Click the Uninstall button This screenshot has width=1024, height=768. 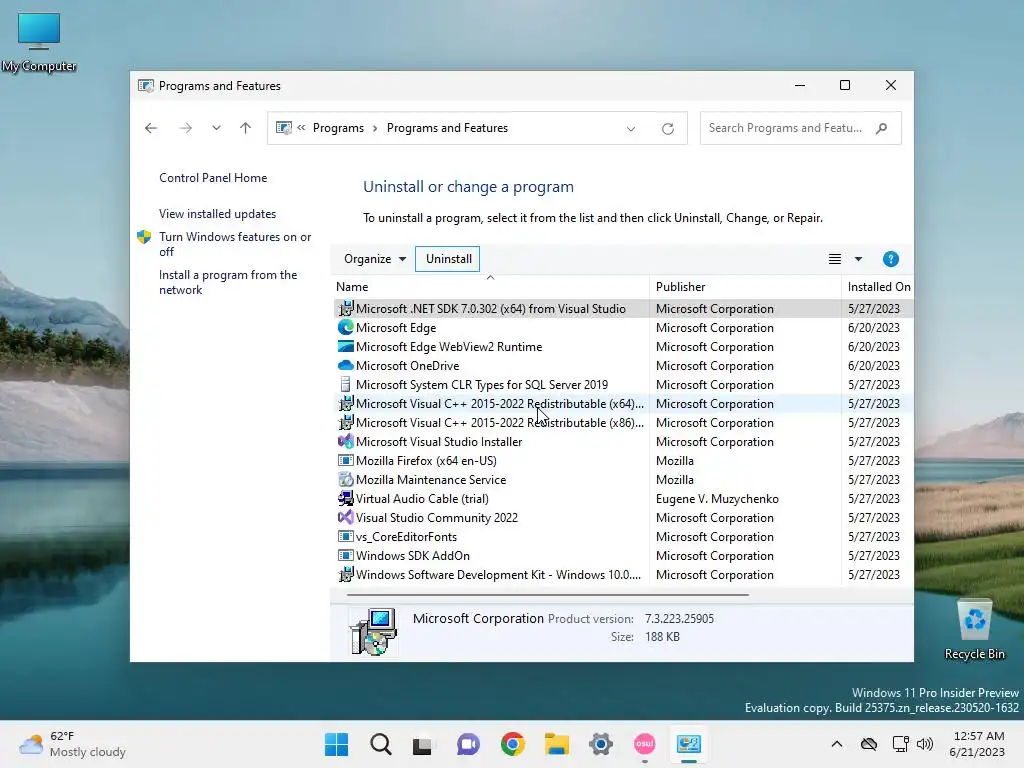[448, 259]
